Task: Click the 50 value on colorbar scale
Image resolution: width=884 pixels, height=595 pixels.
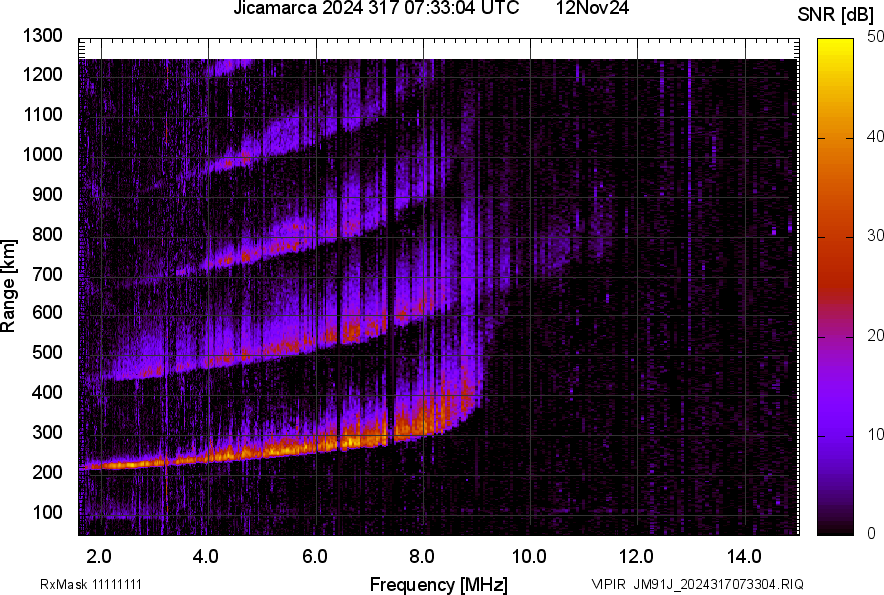Action: [875, 37]
